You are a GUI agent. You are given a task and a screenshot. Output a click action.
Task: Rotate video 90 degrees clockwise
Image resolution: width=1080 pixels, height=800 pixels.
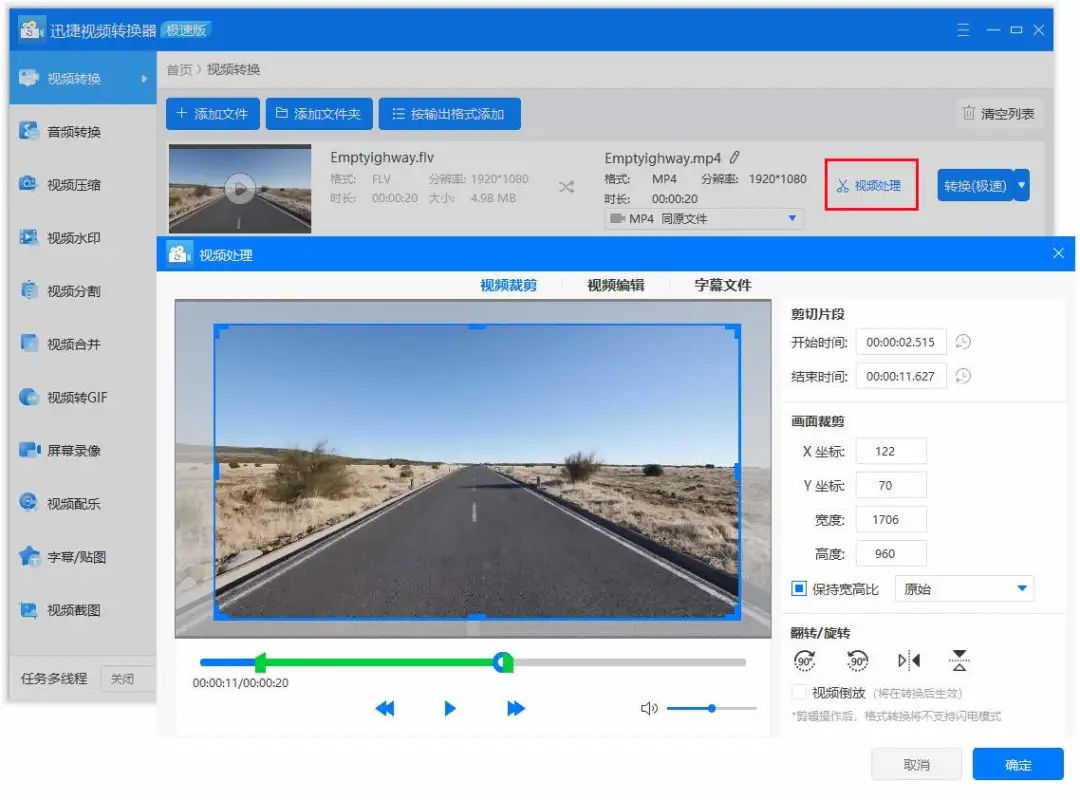[804, 660]
